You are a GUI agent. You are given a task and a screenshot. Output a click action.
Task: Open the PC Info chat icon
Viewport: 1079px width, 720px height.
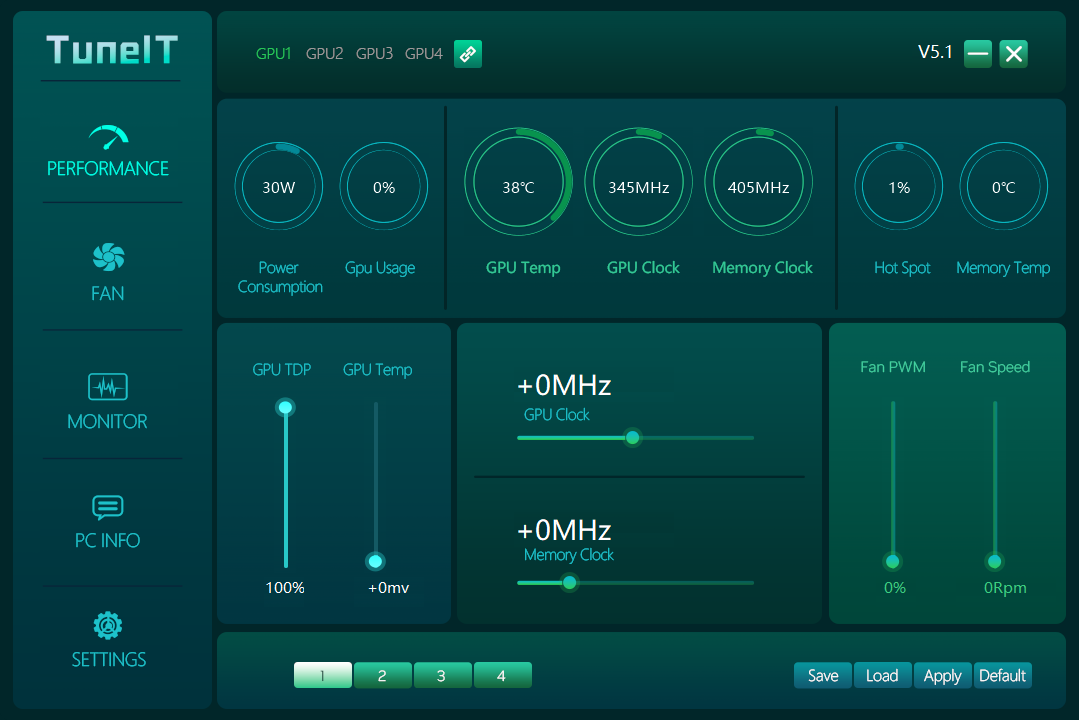pyautogui.click(x=108, y=507)
